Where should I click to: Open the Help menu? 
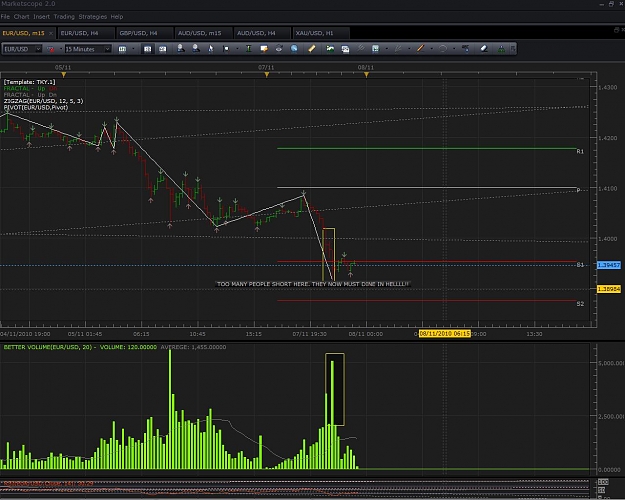pyautogui.click(x=117, y=17)
